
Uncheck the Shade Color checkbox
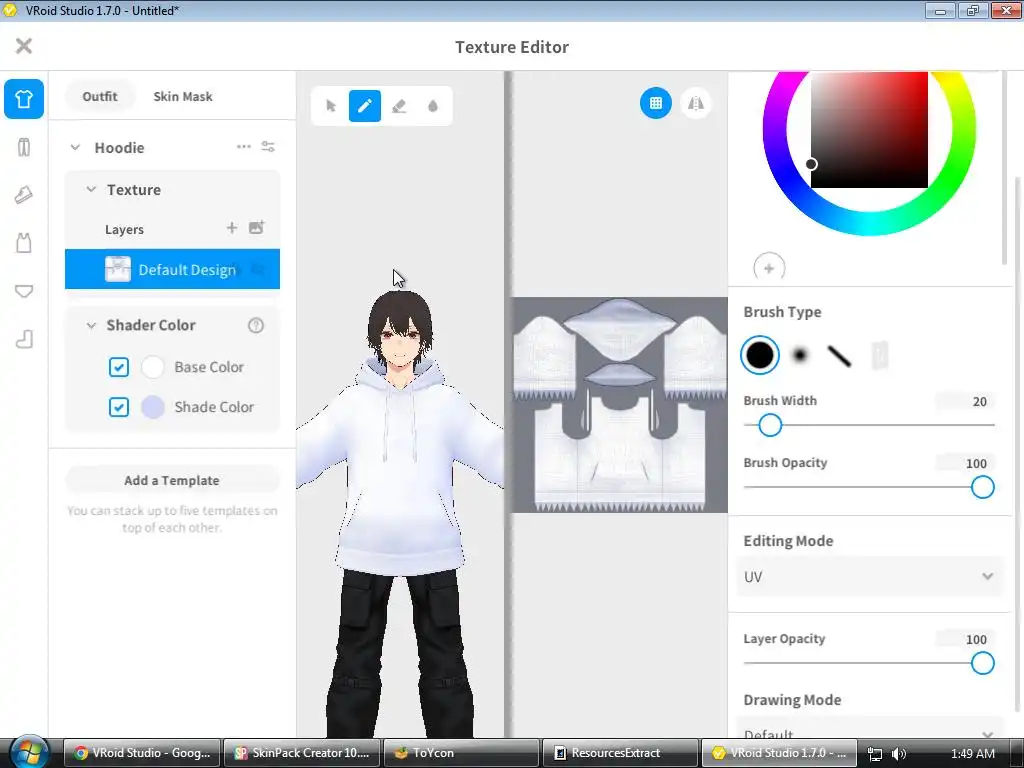[119, 407]
